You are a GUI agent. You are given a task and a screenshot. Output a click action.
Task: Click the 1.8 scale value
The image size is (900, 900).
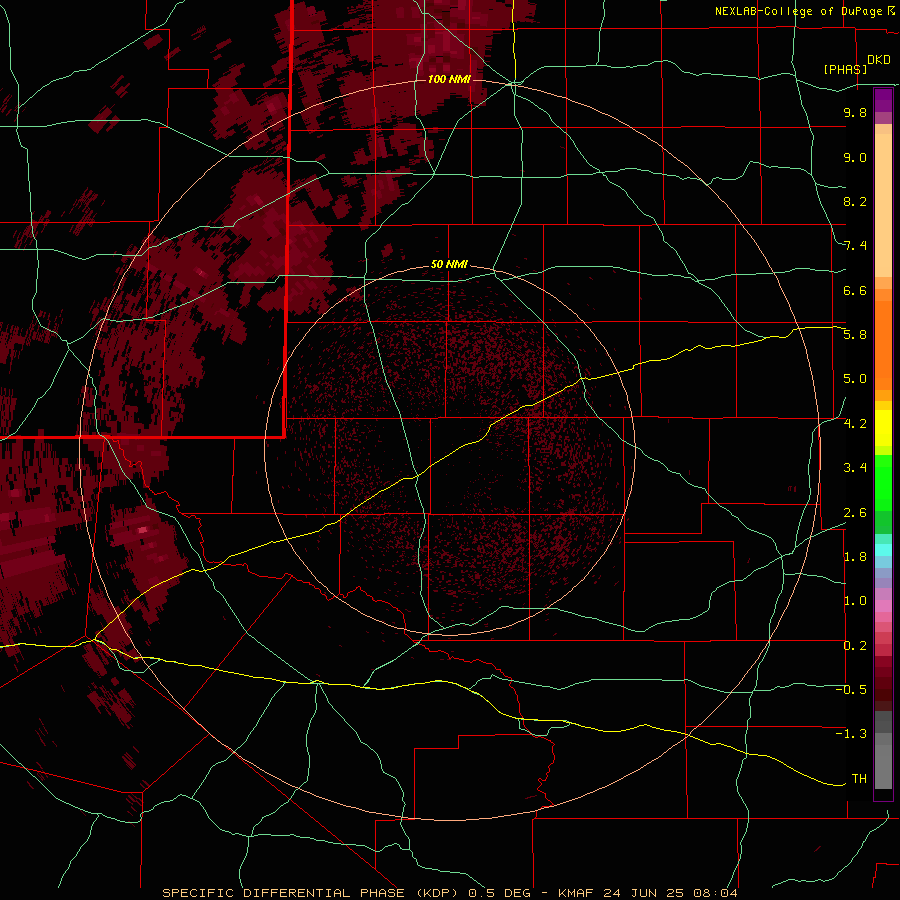pyautogui.click(x=855, y=557)
